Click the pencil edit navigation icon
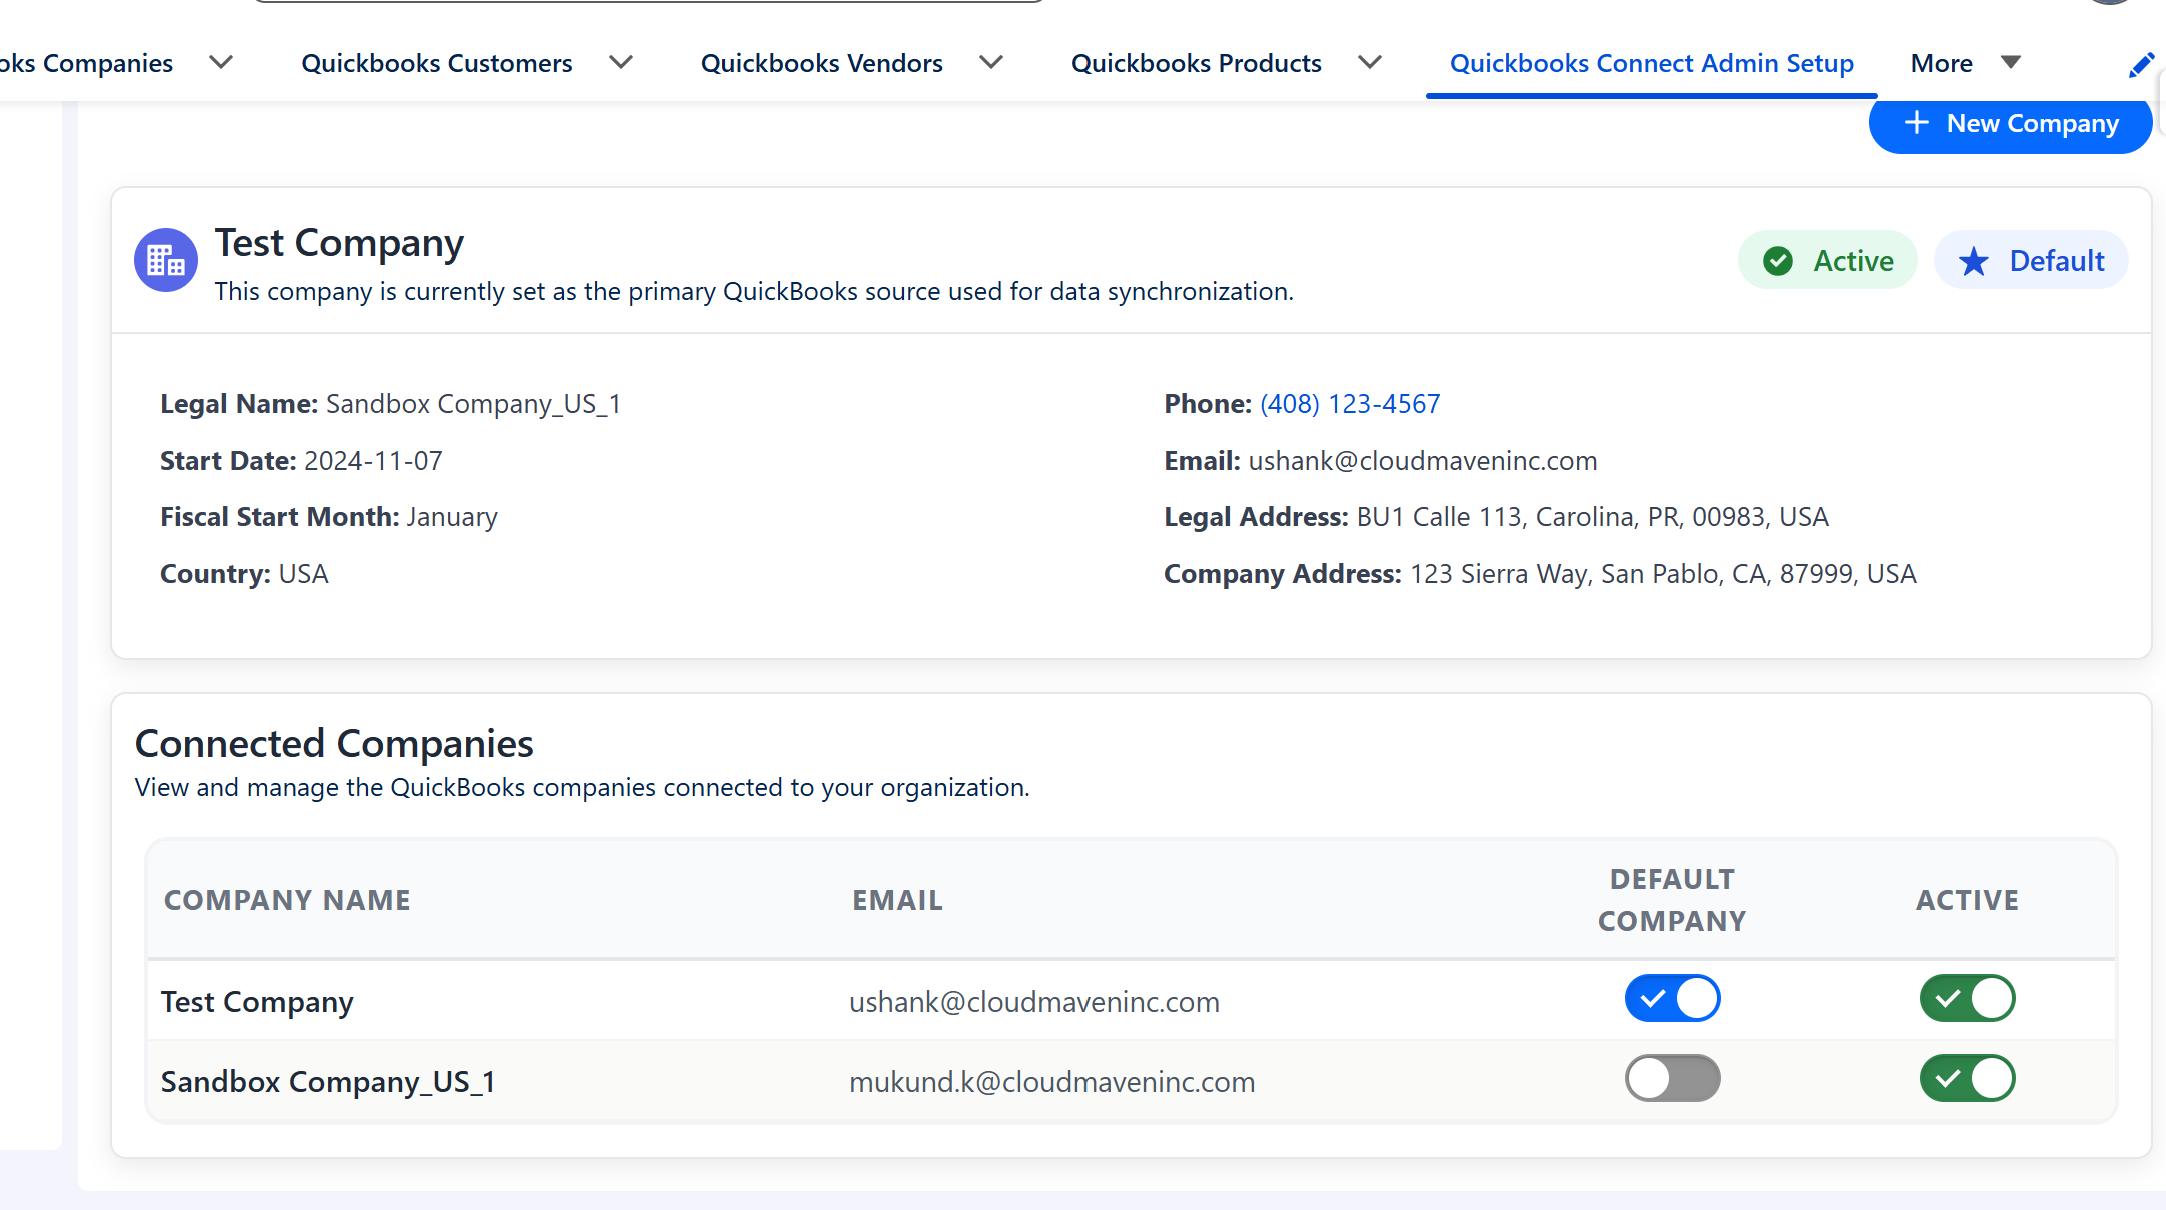2166x1210 pixels. [2141, 65]
